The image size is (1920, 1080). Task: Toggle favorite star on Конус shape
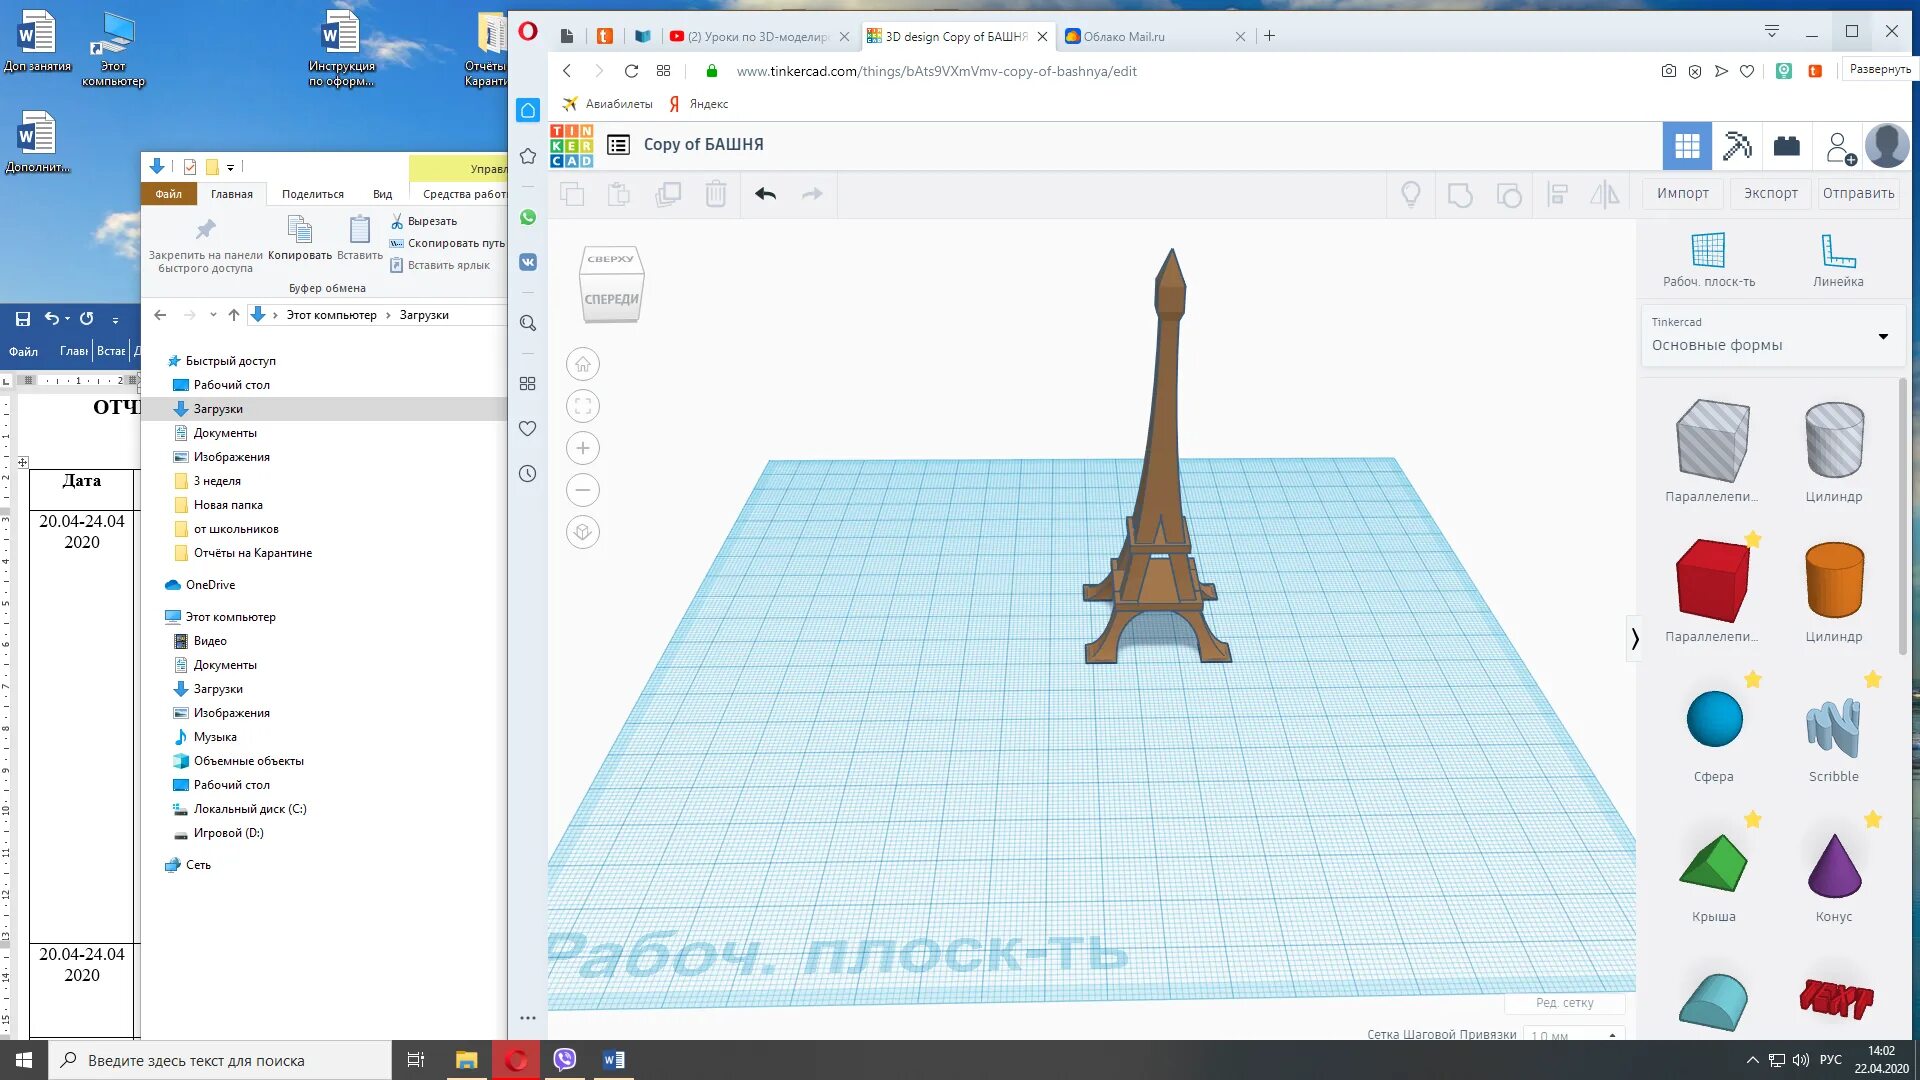click(1872, 820)
